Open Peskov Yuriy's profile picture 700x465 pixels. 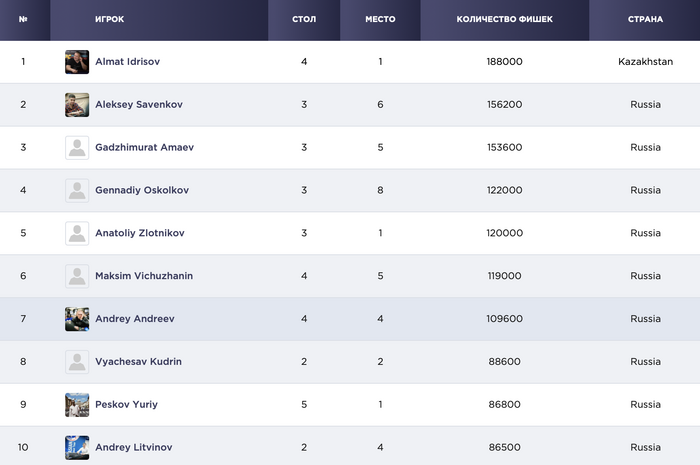77,405
